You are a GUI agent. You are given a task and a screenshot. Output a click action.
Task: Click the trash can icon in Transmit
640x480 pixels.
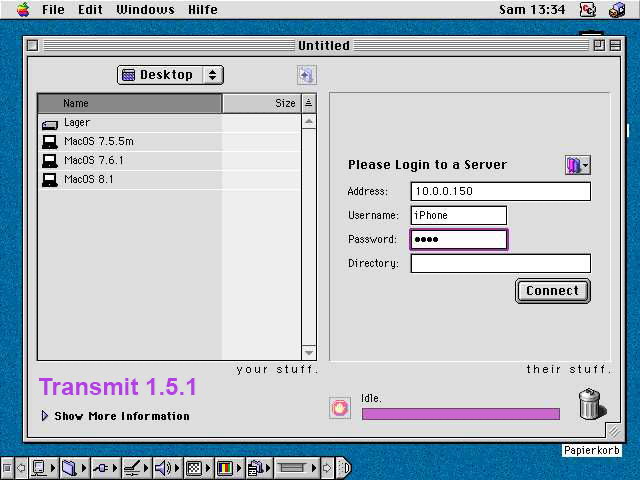click(x=590, y=404)
